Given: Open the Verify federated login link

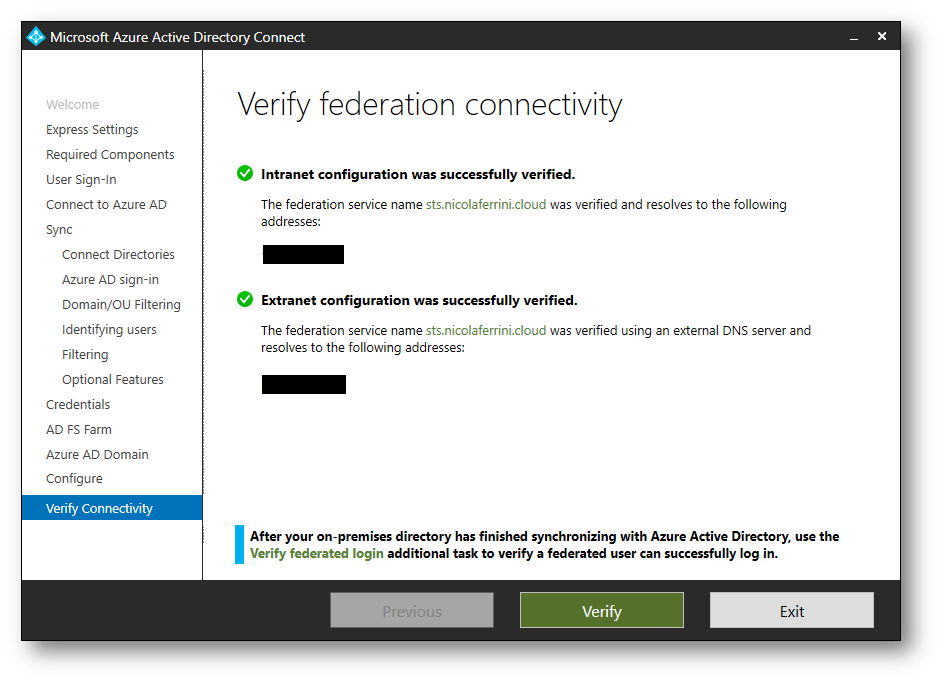Looking at the screenshot, I should pos(316,553).
